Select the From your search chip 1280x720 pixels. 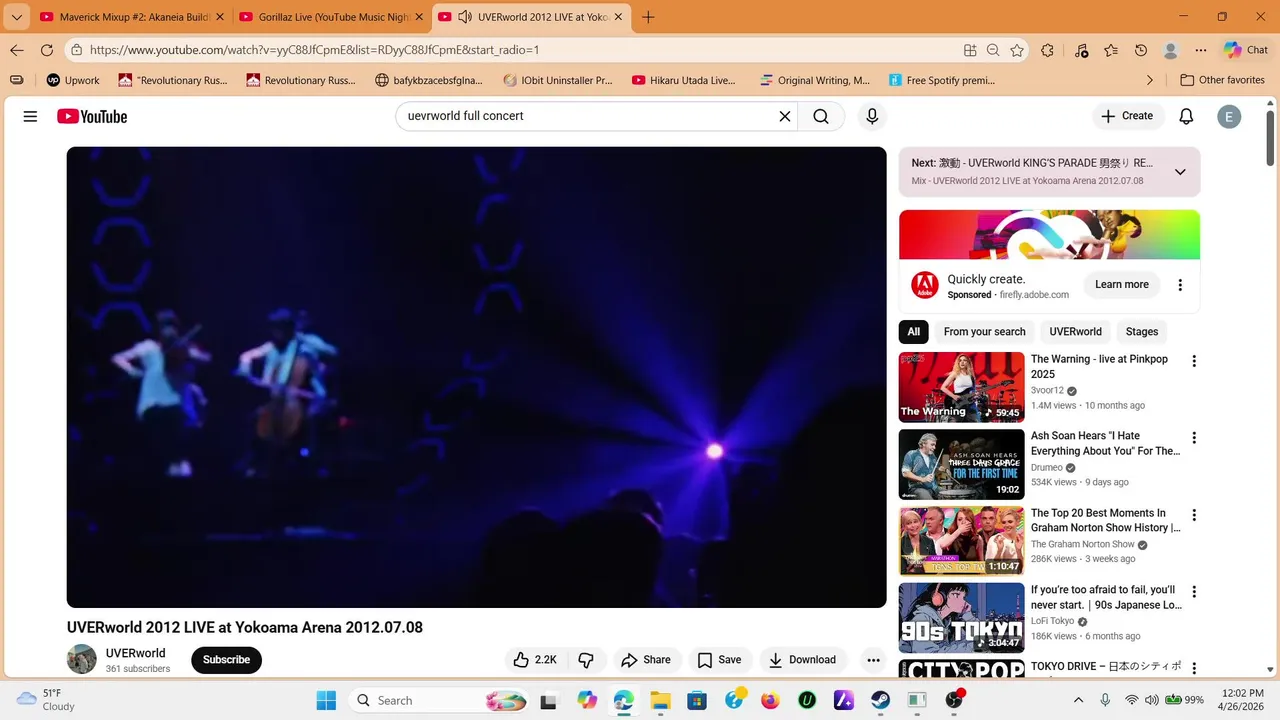[x=984, y=332]
